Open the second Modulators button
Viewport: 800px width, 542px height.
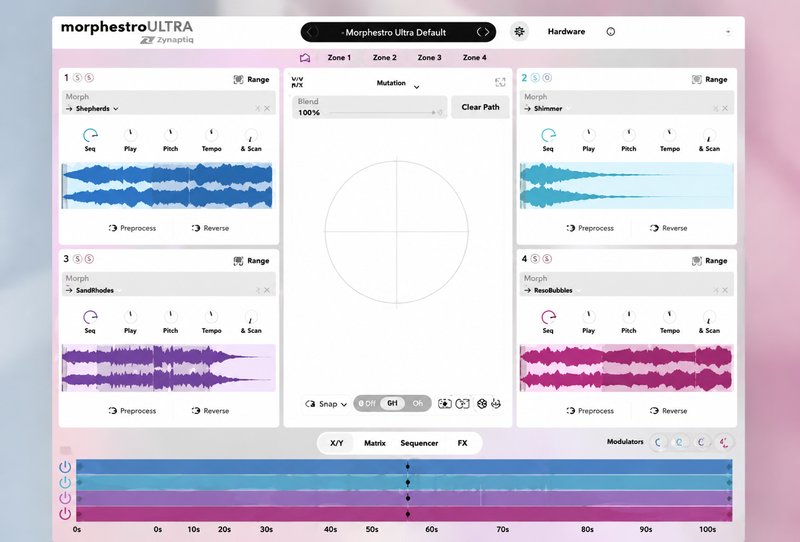[x=680, y=442]
